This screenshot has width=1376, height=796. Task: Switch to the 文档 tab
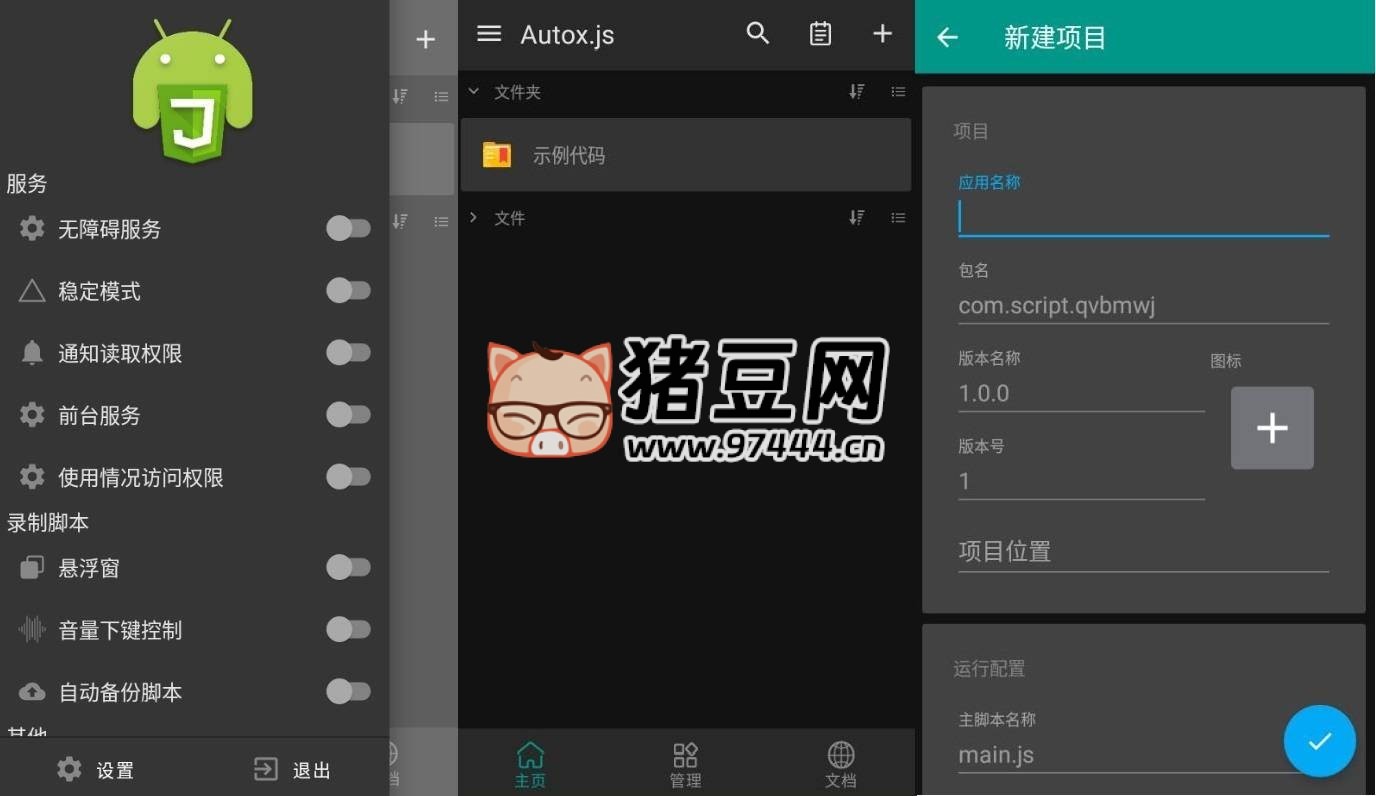tap(841, 765)
